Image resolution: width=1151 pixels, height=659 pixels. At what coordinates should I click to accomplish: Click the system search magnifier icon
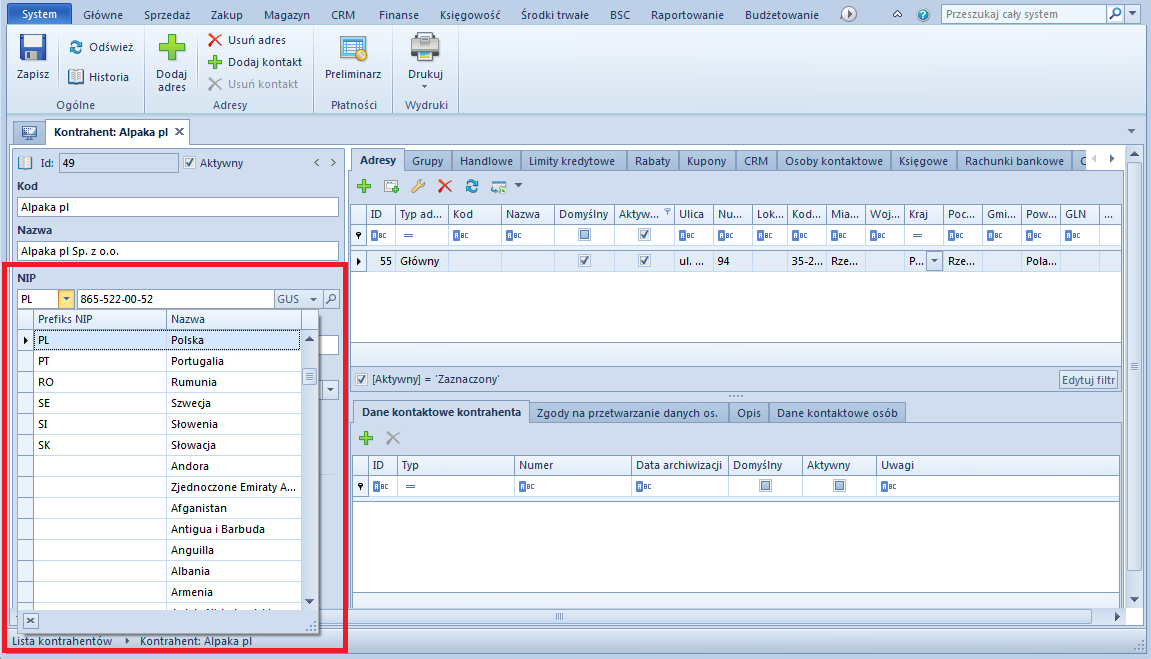(1115, 13)
